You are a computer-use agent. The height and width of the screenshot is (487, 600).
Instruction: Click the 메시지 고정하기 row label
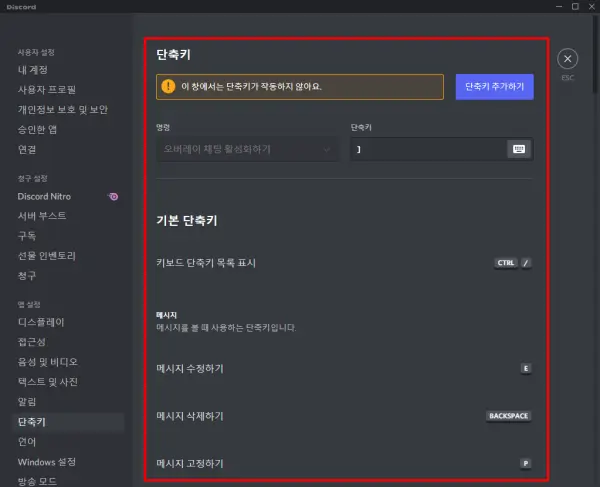click(190, 463)
